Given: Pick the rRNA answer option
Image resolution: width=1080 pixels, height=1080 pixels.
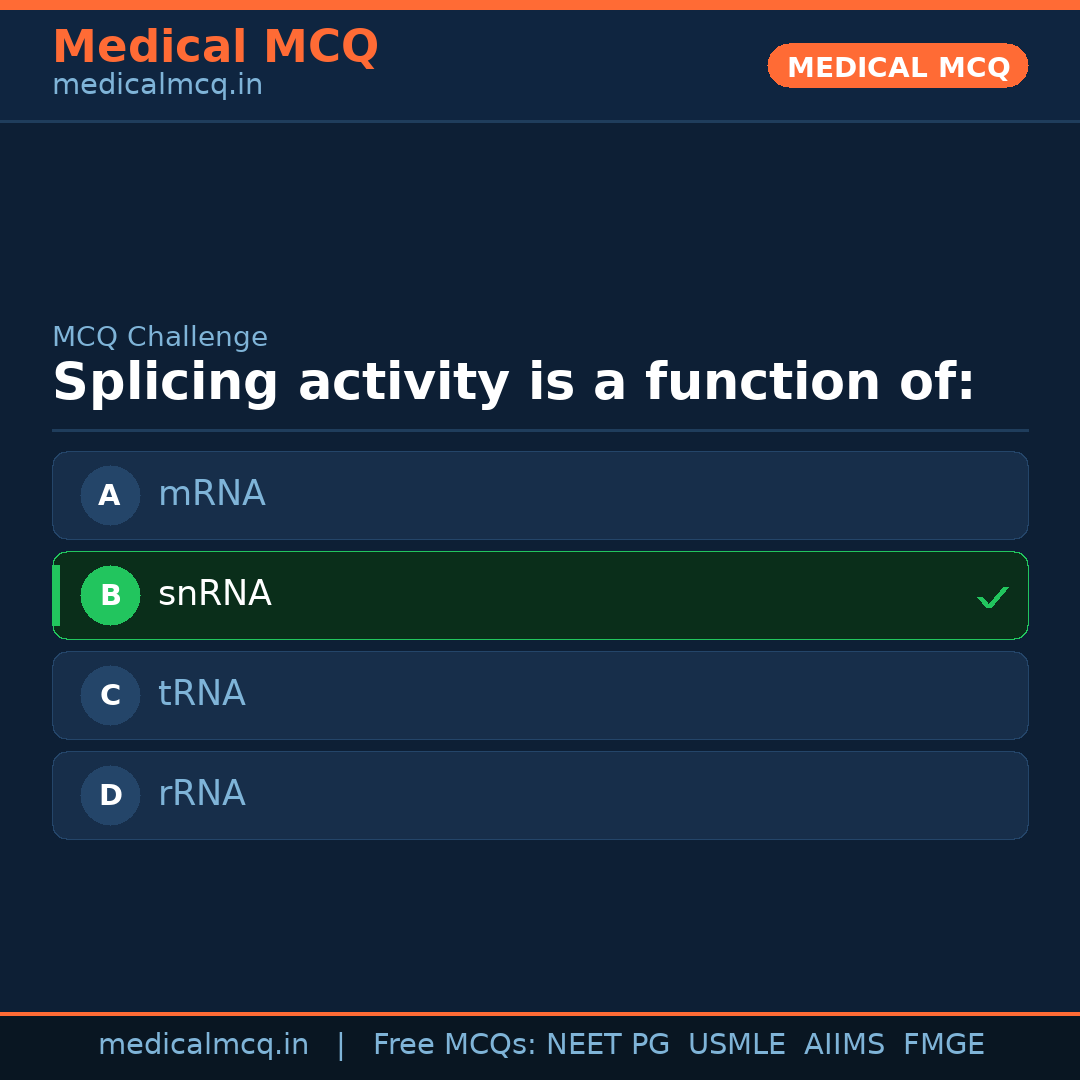Looking at the screenshot, I should 540,795.
